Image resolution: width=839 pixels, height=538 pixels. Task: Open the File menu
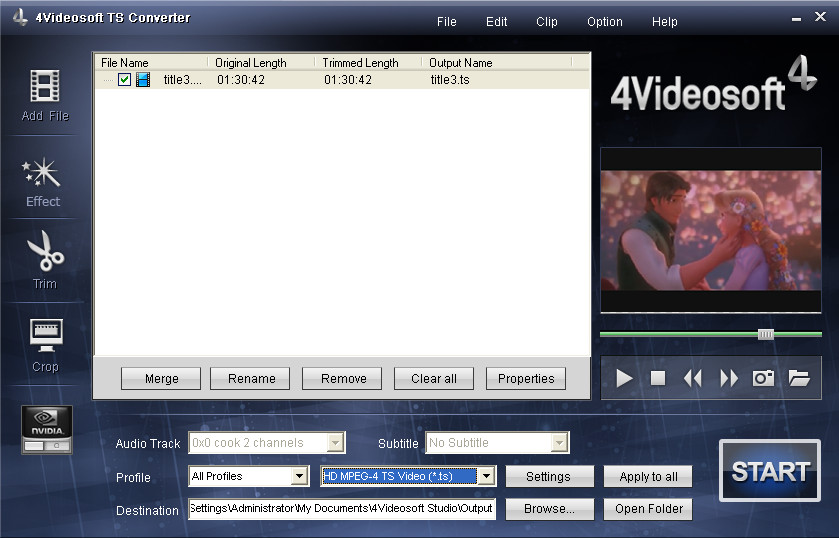446,22
